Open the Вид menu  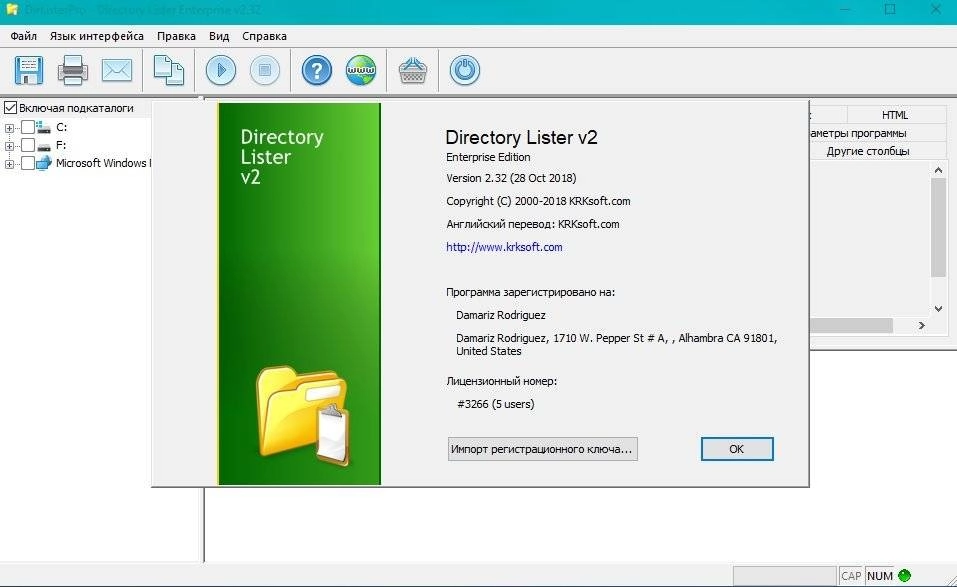pos(219,36)
